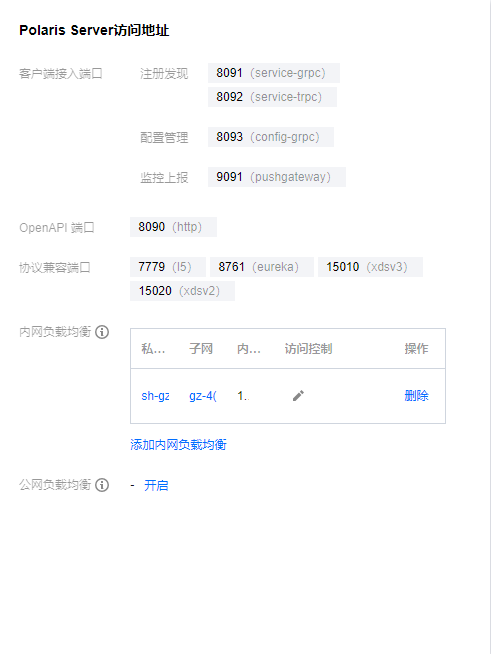Viewport: 491px width, 654px height.
Task: Open the gz-4 subnet link
Action: 203,395
